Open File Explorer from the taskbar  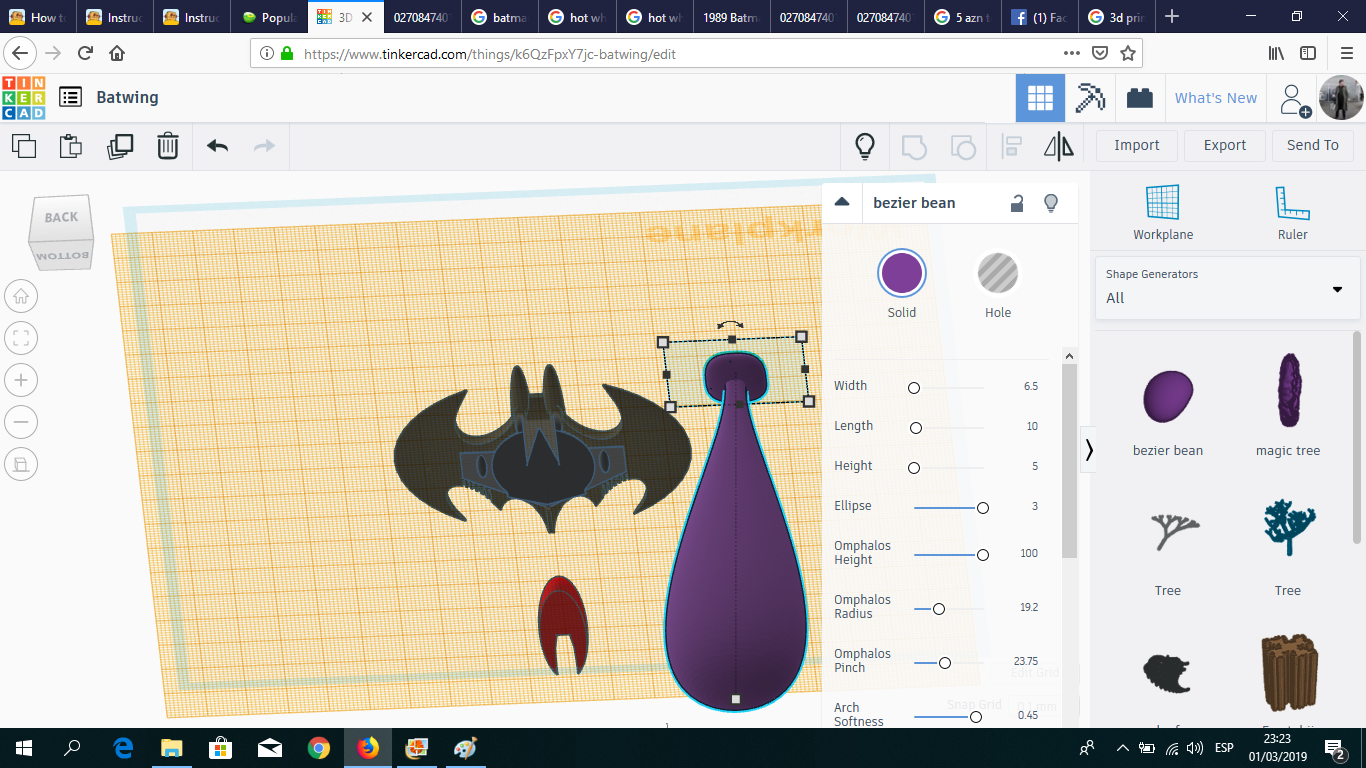click(171, 748)
